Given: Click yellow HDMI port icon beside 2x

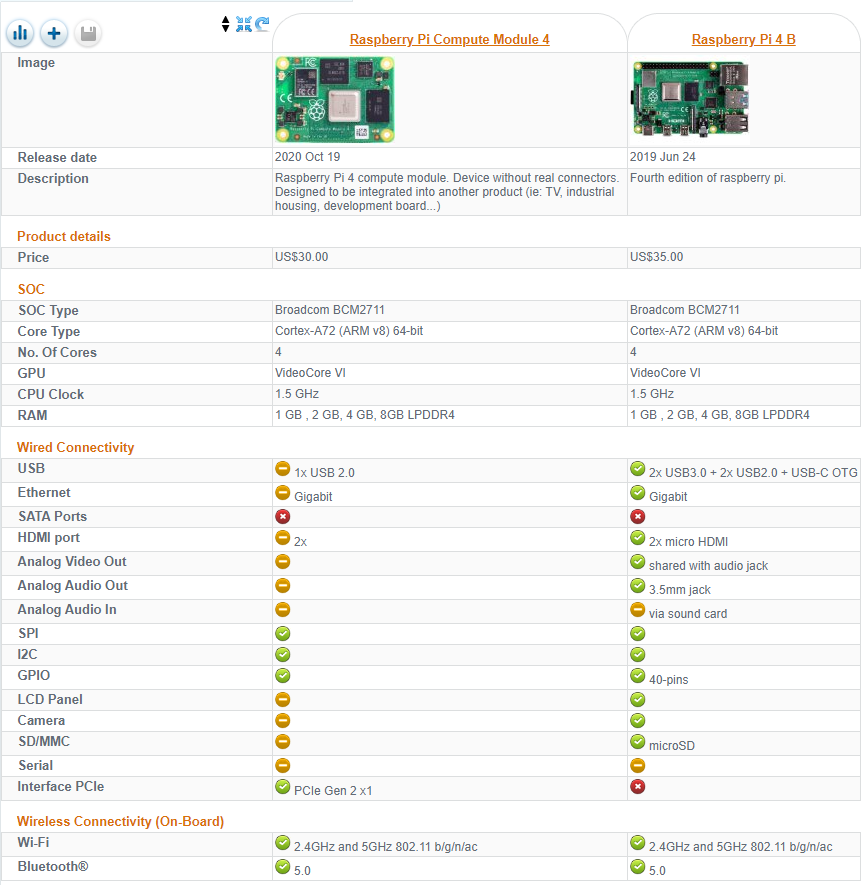Looking at the screenshot, I should tap(283, 537).
